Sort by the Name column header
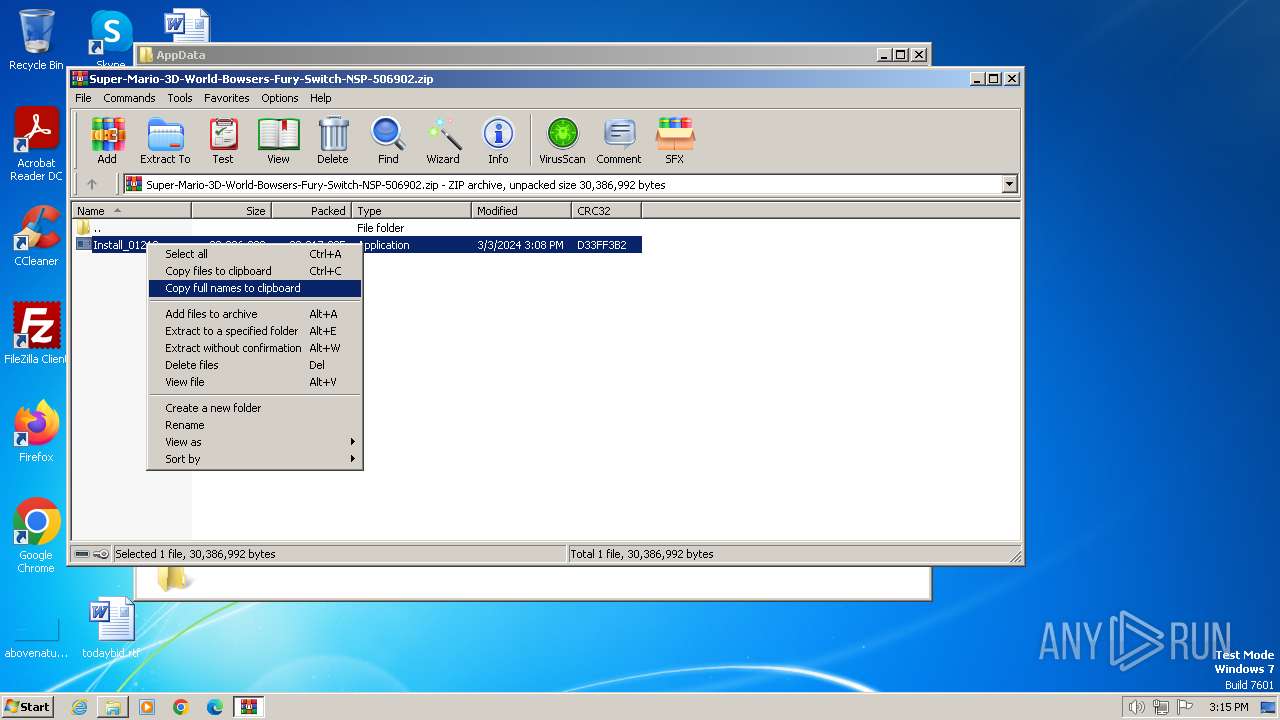The height and width of the screenshot is (720, 1280). click(x=131, y=211)
